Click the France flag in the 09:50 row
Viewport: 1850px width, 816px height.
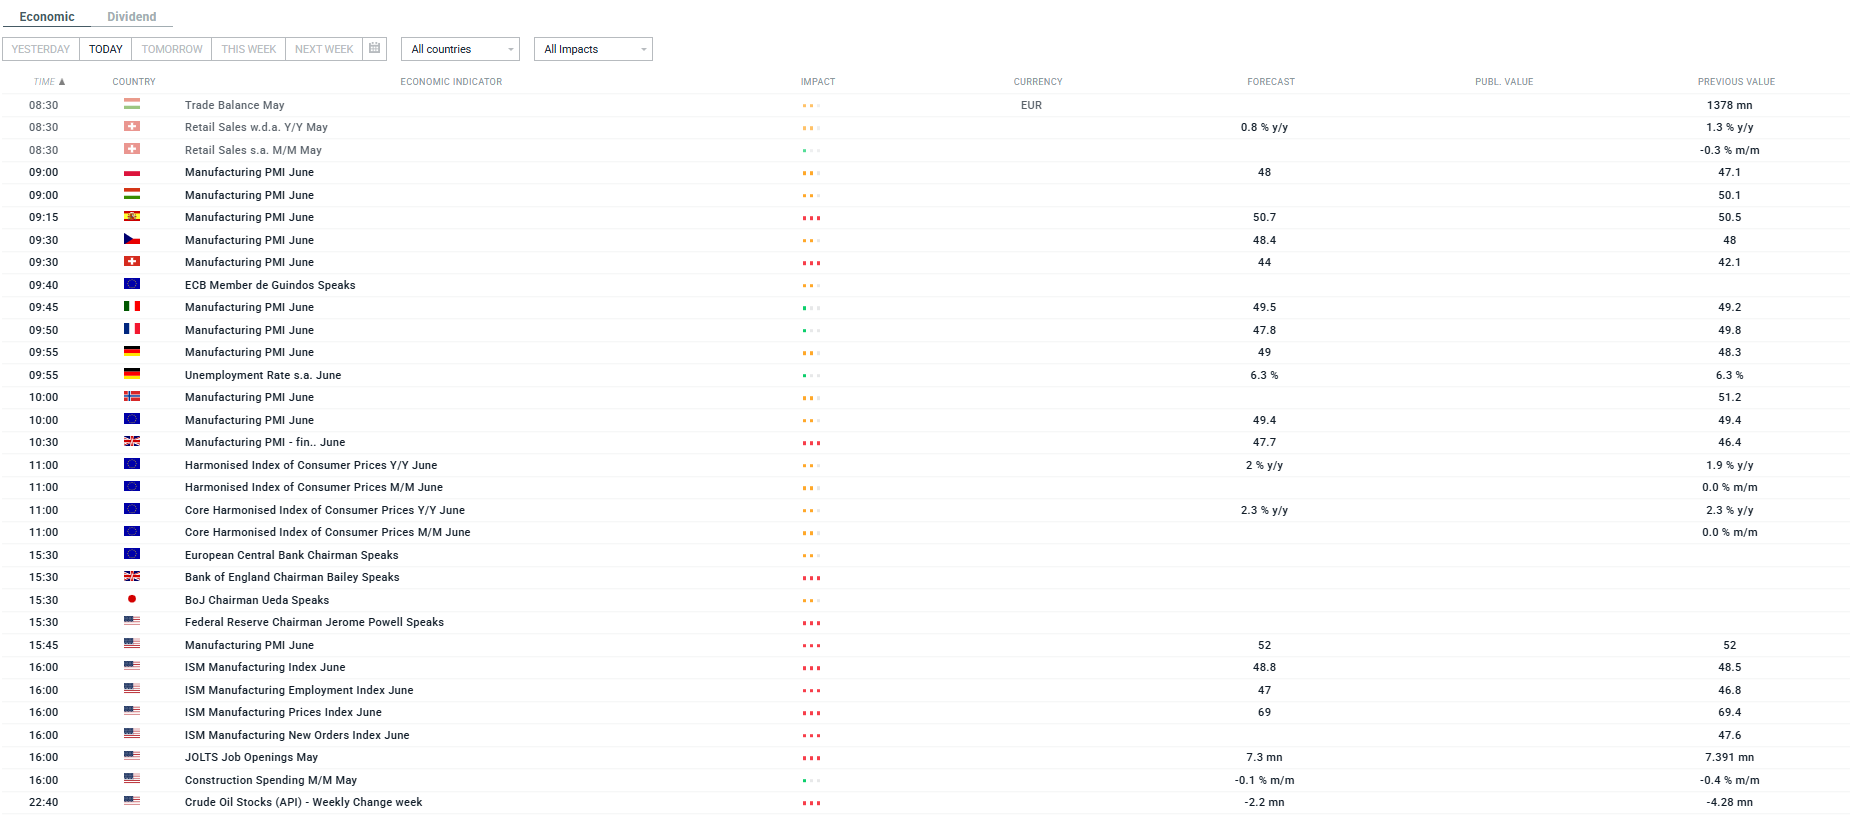(x=132, y=329)
